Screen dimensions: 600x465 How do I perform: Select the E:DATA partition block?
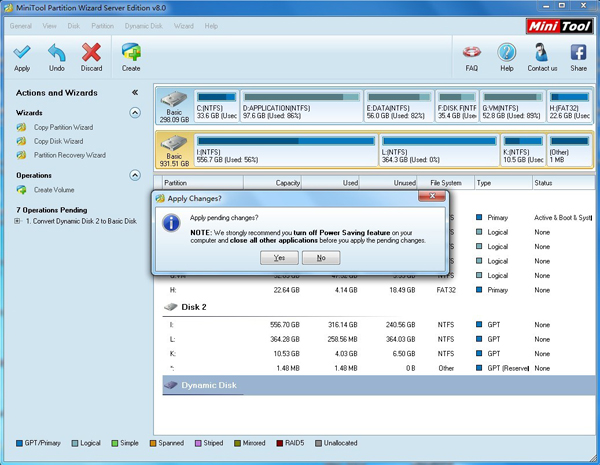[399, 106]
